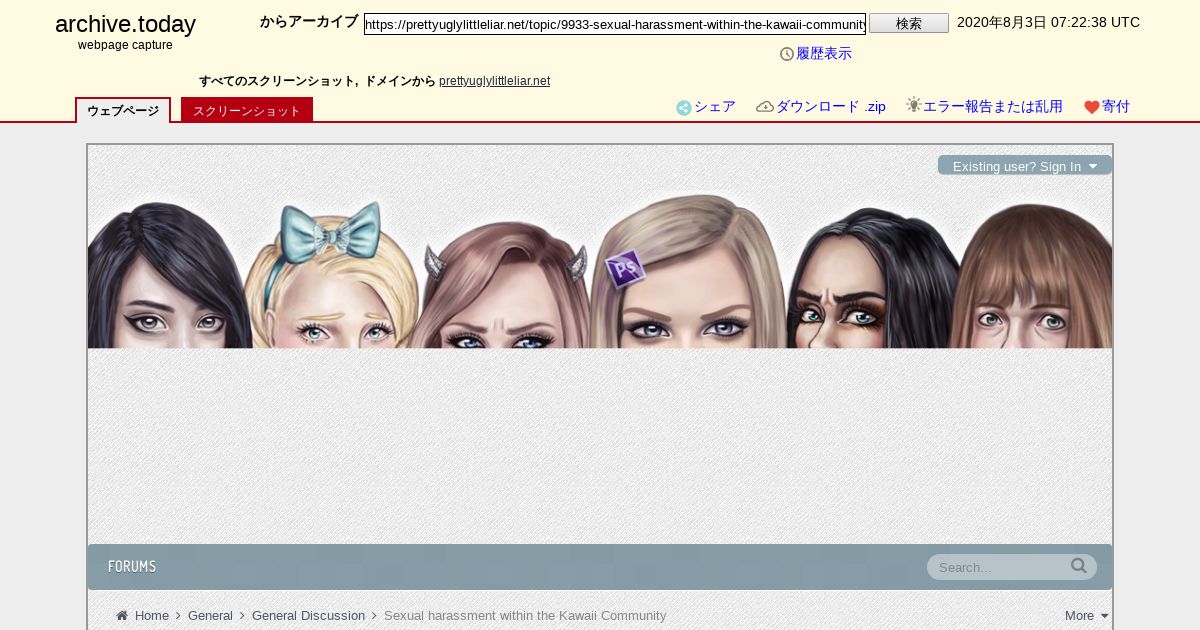Go to the General breadcrumb
The width and height of the screenshot is (1200, 630).
point(210,616)
